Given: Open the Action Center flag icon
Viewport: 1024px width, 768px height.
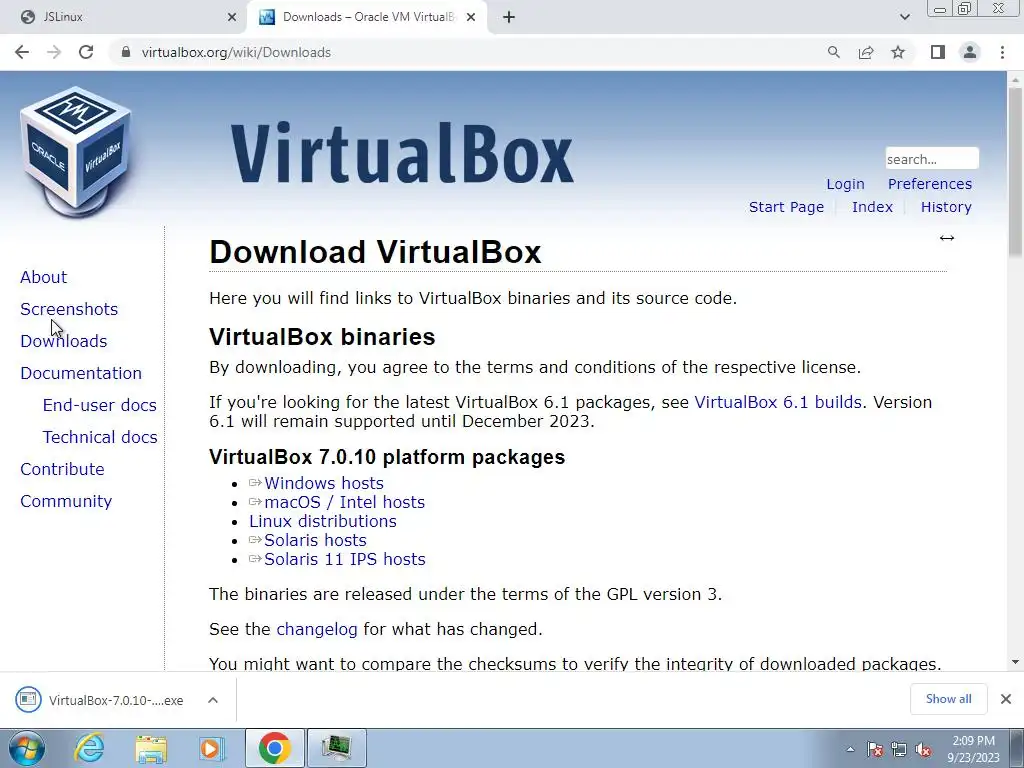Looking at the screenshot, I should point(875,750).
